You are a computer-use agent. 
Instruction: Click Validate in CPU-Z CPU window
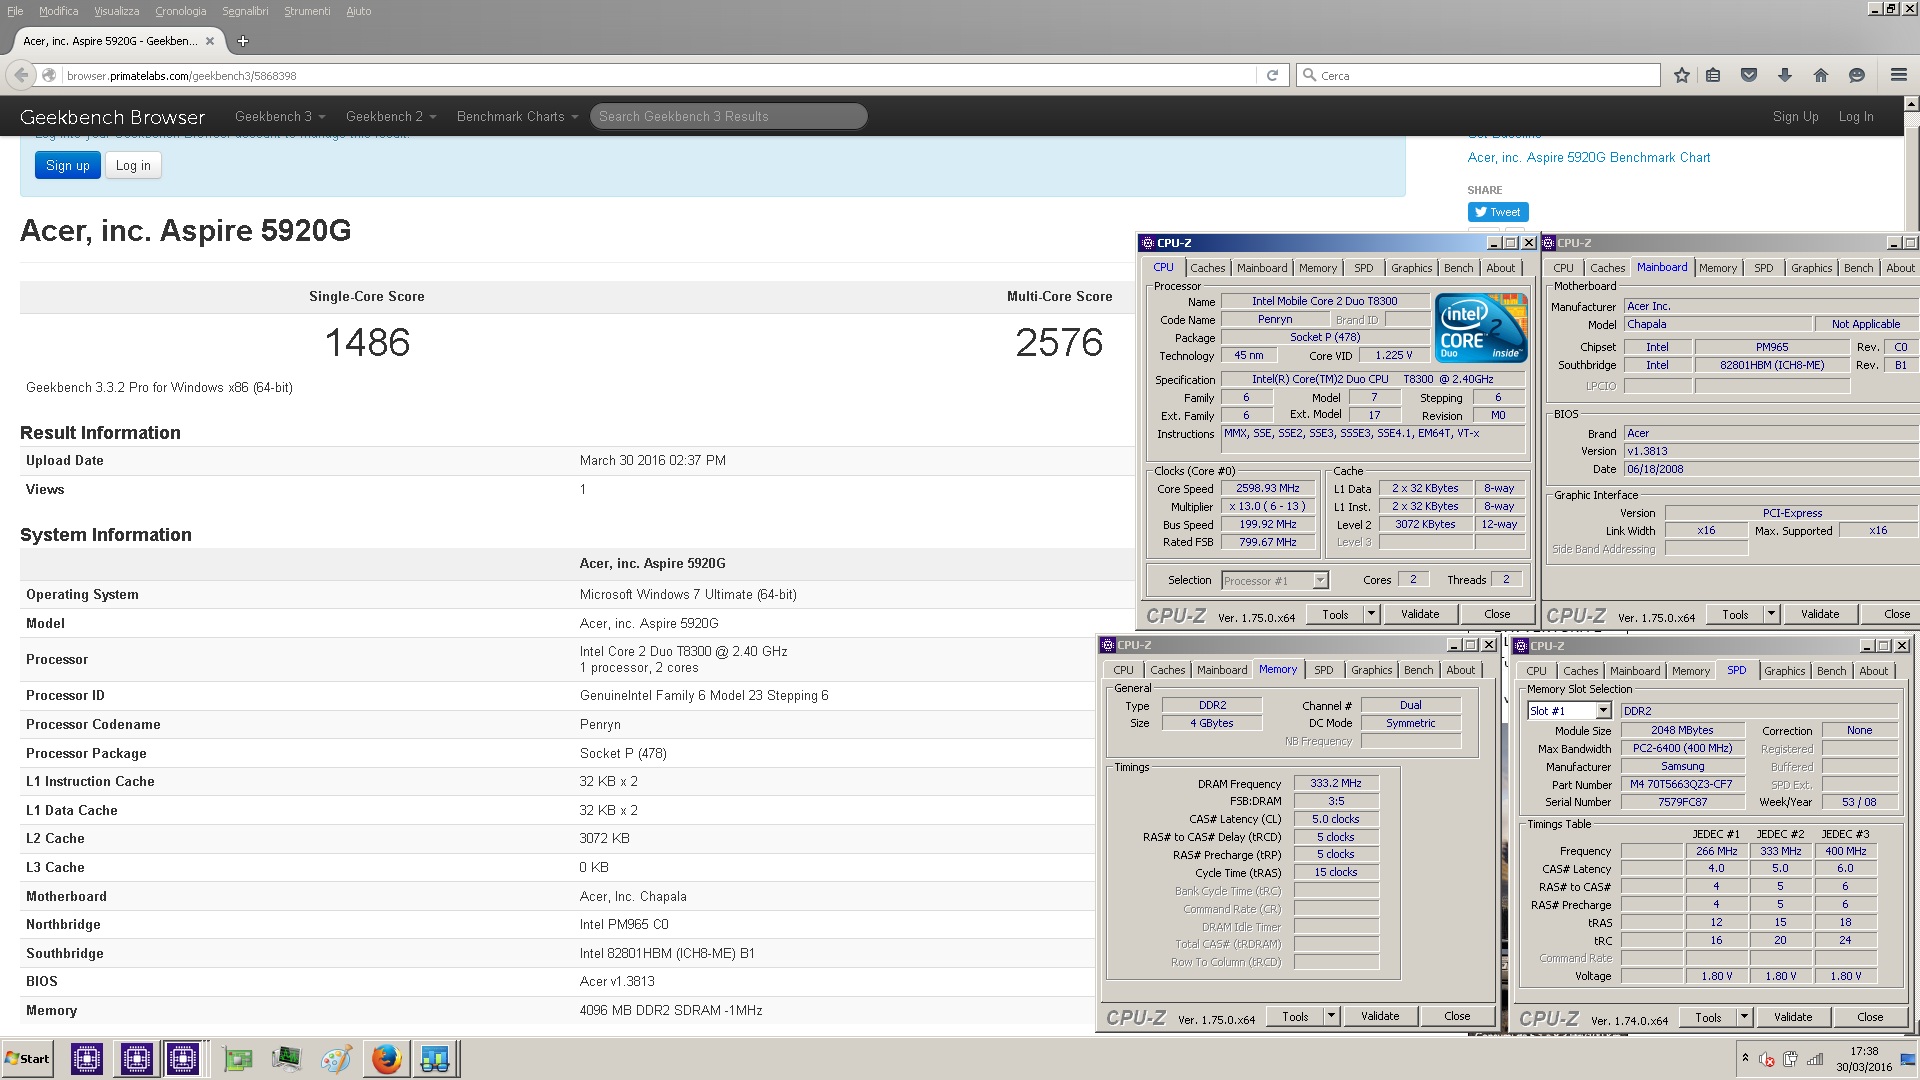pos(1420,614)
